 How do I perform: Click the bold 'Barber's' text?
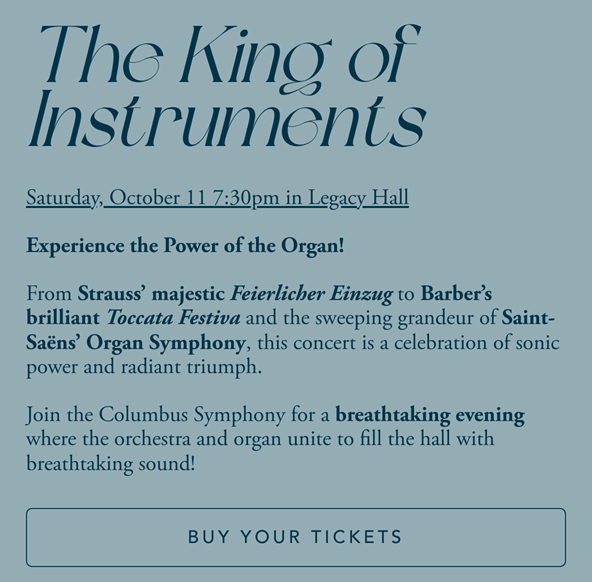tap(456, 293)
